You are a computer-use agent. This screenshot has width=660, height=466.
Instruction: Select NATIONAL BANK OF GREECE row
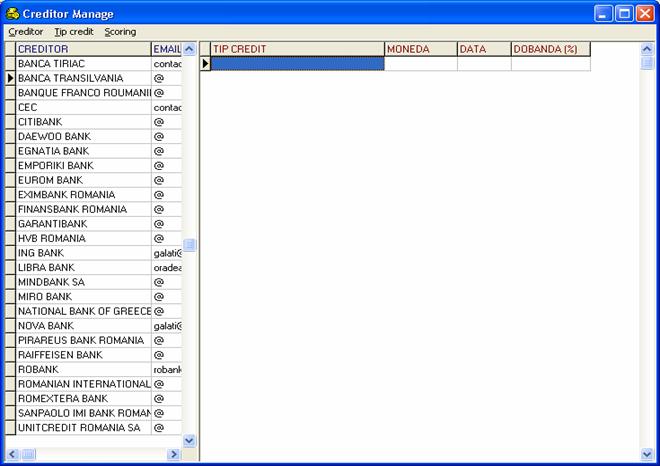[x=83, y=311]
